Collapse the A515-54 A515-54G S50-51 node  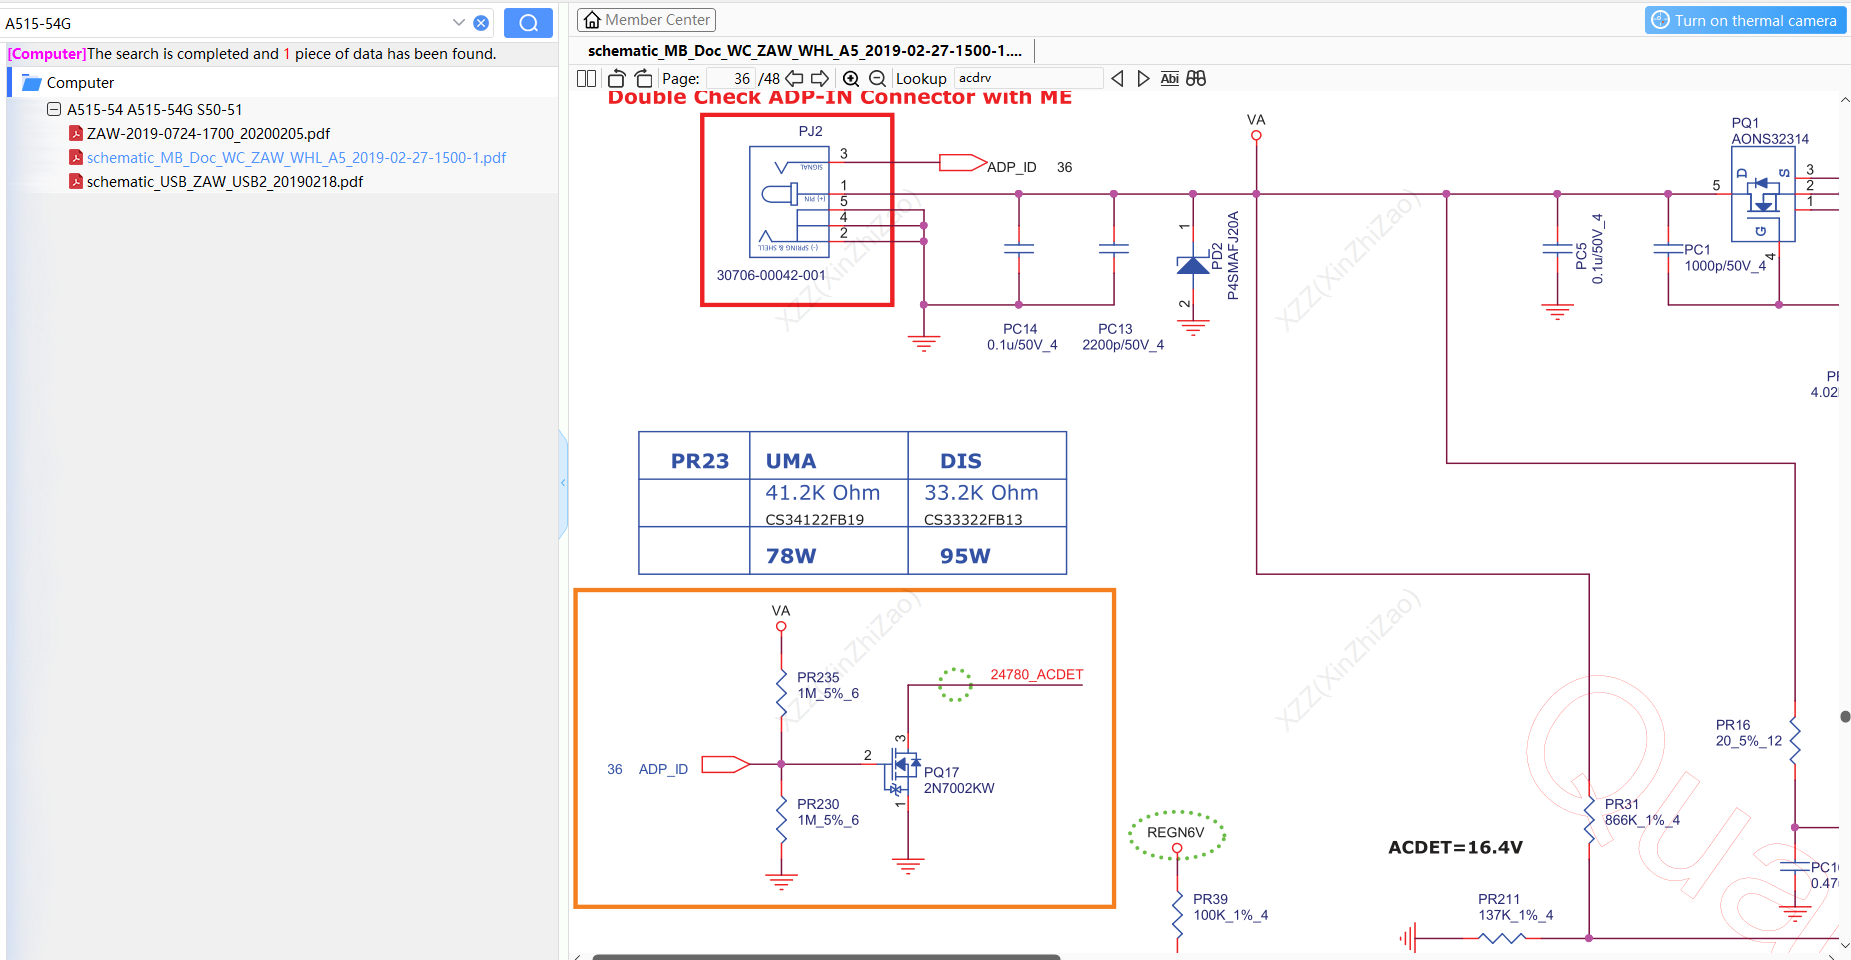click(x=54, y=109)
